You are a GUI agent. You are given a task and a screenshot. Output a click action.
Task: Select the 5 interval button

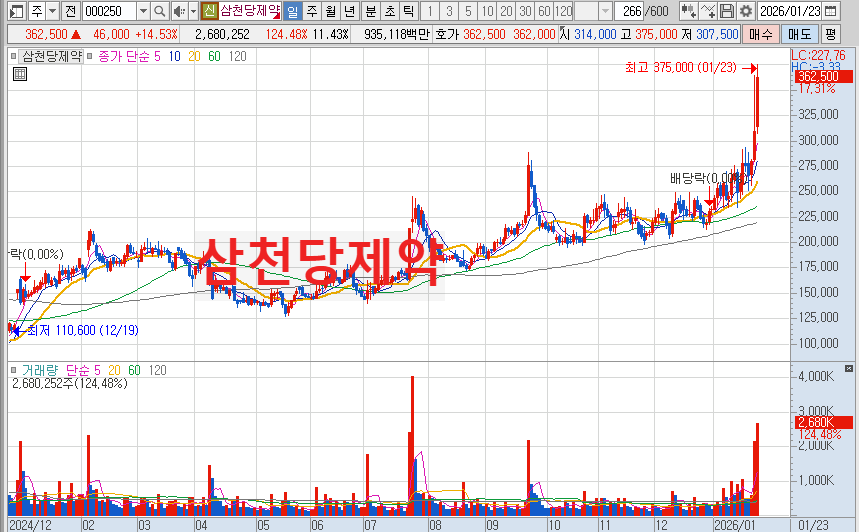468,11
